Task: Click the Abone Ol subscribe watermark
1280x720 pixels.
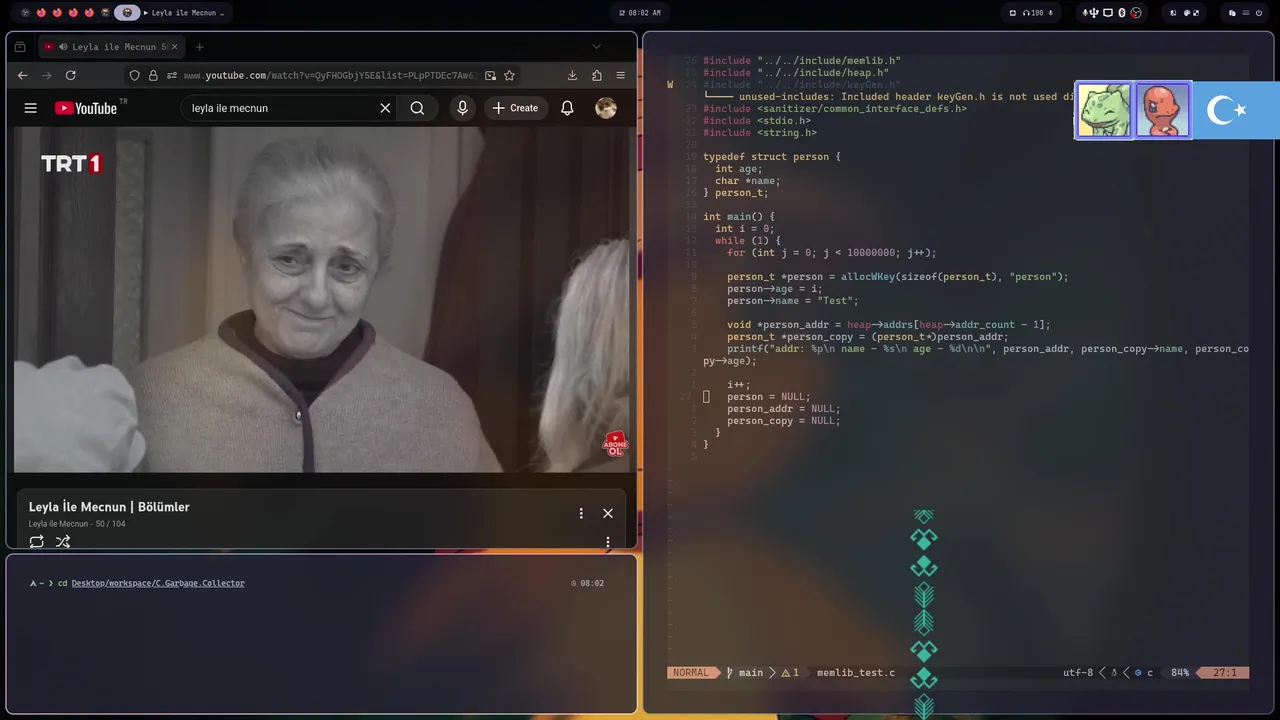Action: point(615,445)
